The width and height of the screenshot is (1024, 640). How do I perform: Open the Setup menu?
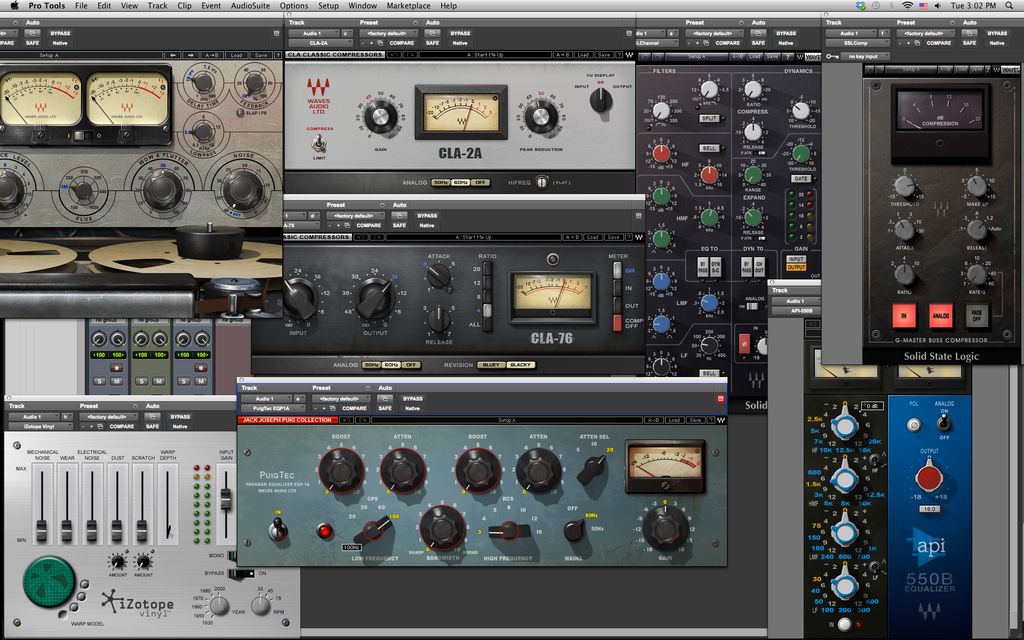pos(328,5)
